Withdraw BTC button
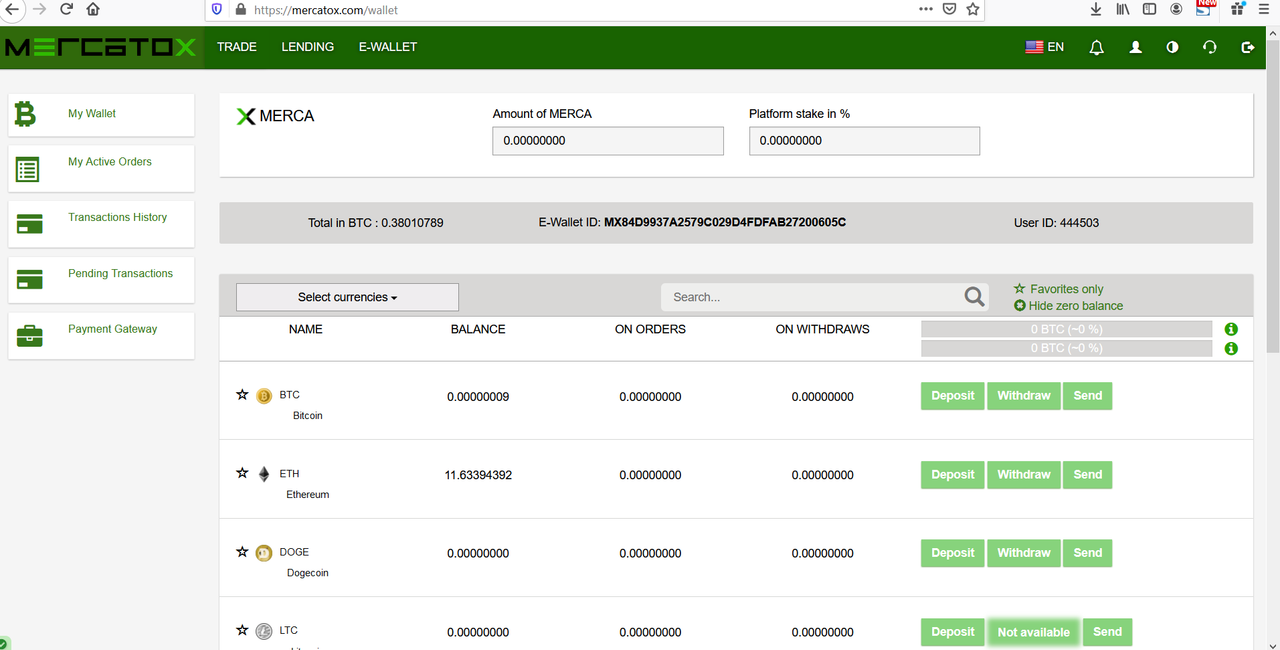 point(1024,396)
